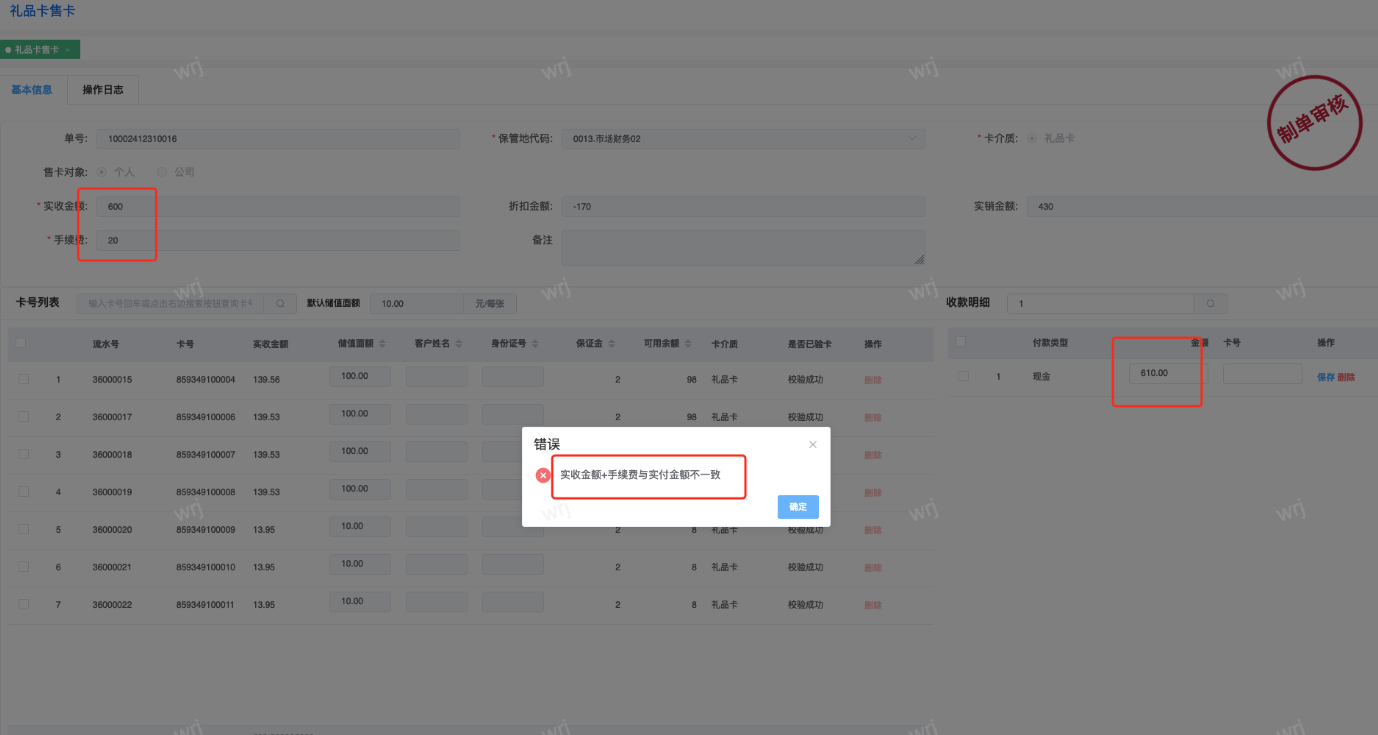Click 客户姓名 input for card 859349100006

[437, 414]
